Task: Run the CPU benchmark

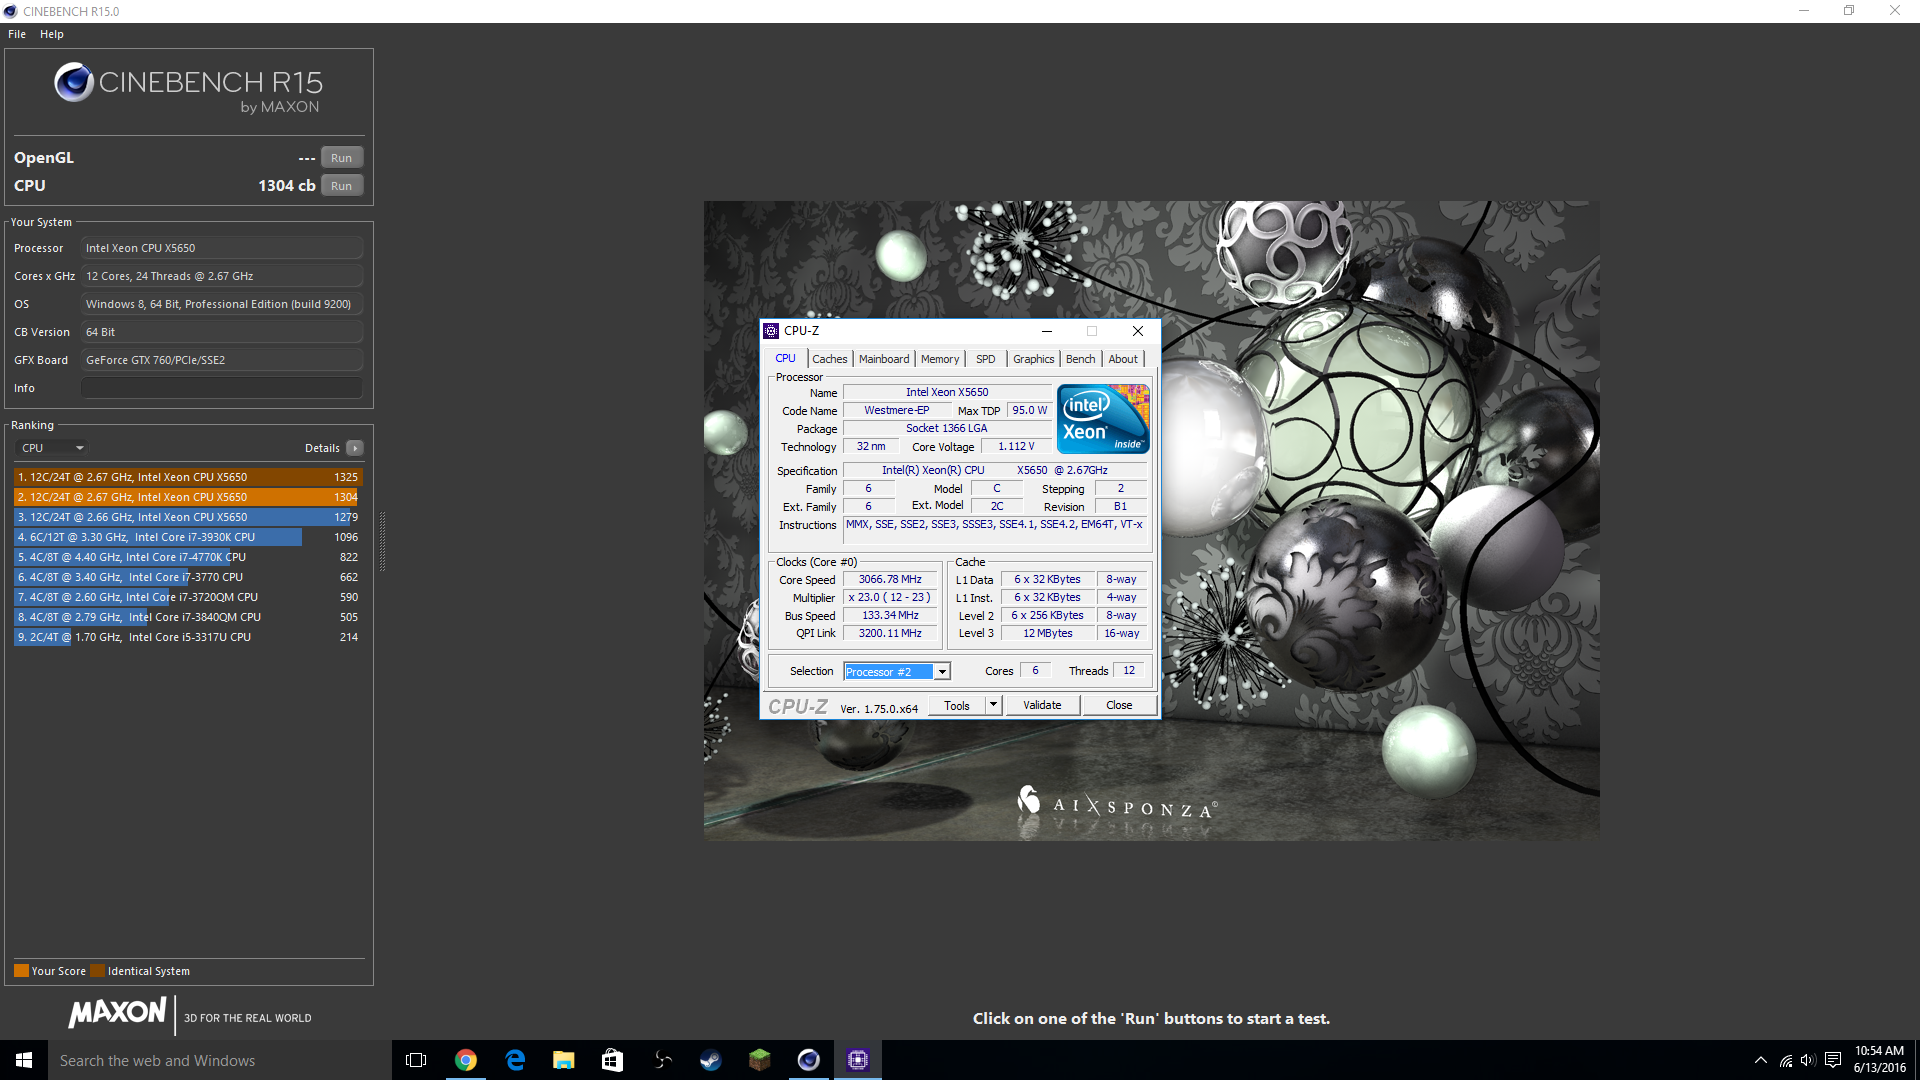Action: 342,186
